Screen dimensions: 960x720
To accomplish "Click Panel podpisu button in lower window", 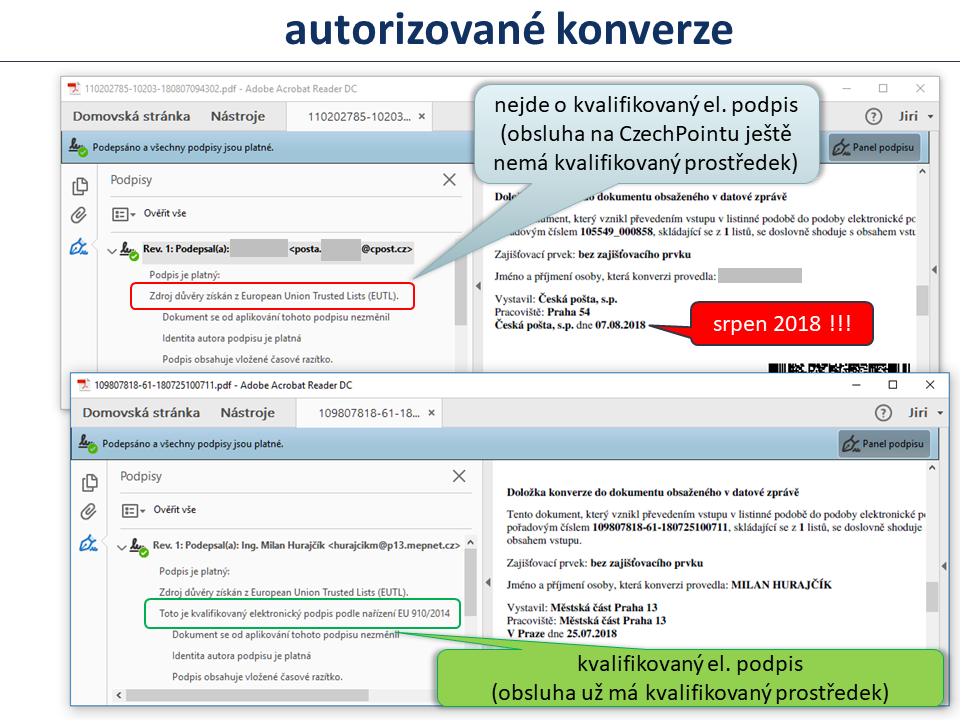I will pyautogui.click(x=885, y=444).
